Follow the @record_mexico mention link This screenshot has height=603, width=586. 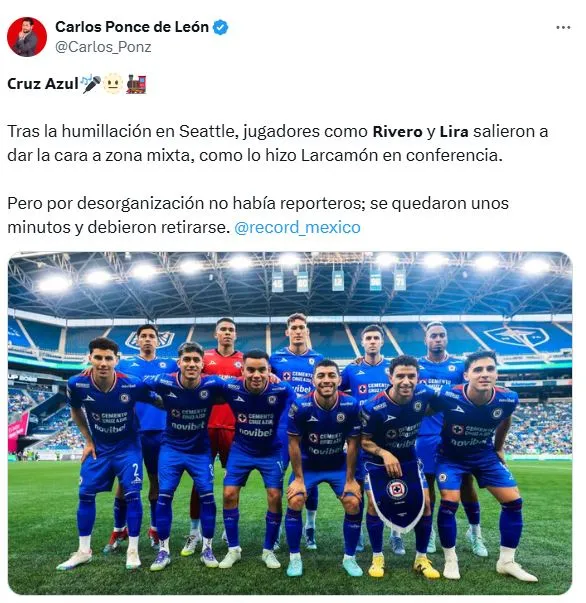coord(297,227)
